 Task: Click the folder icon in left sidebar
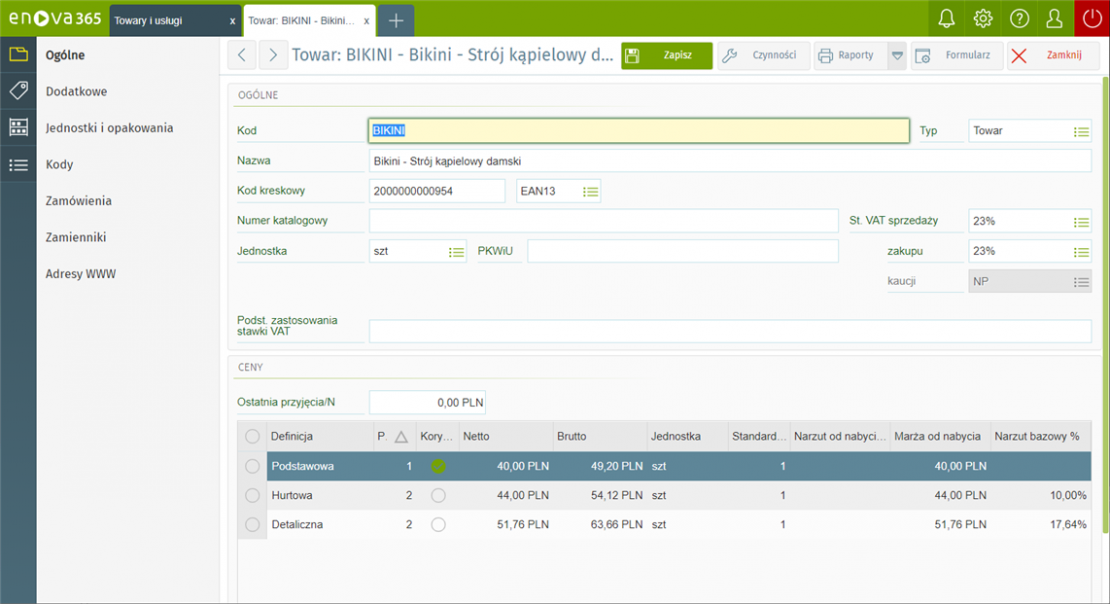[x=18, y=55]
